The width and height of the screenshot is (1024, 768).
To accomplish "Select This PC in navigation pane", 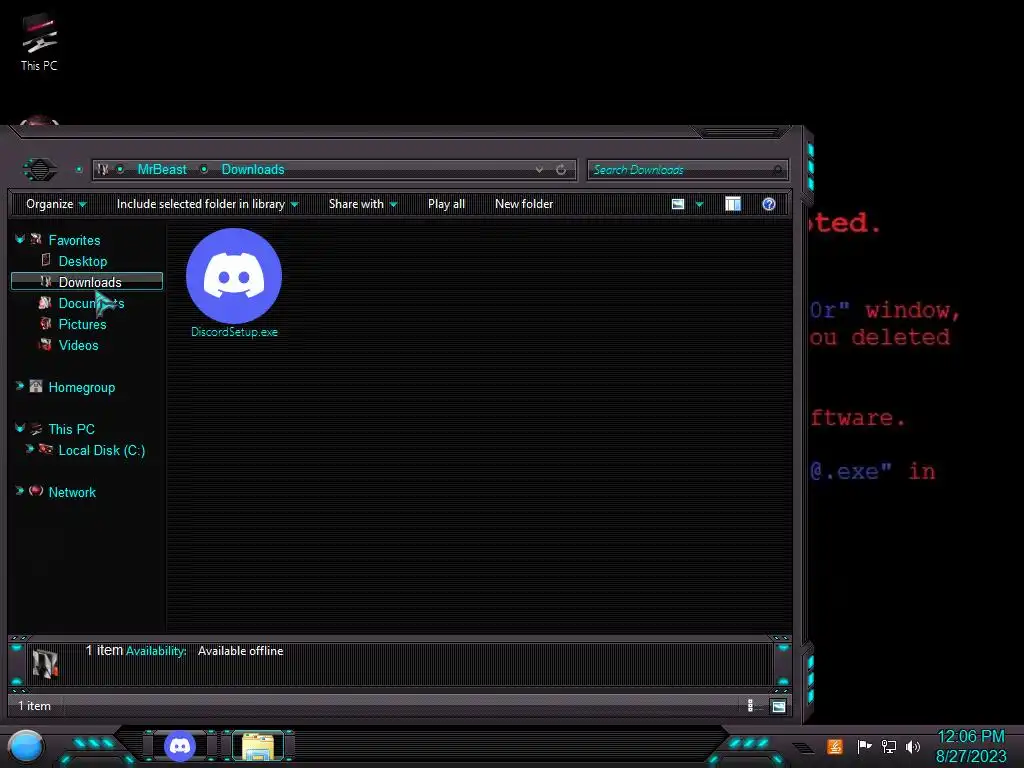I will [71, 429].
